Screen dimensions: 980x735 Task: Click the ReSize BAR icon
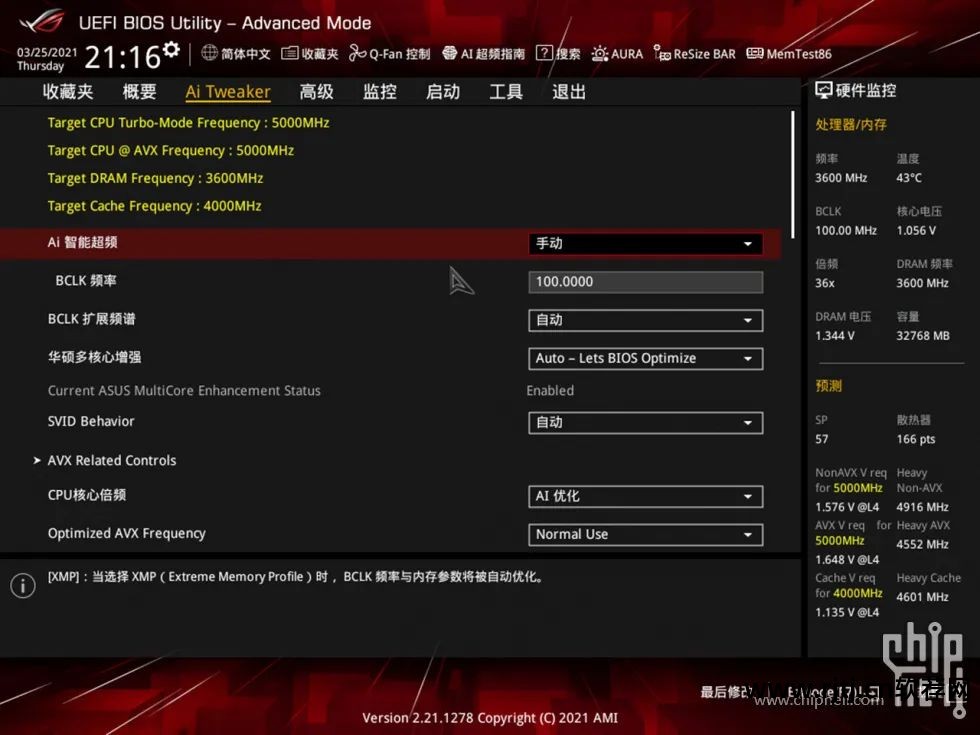coord(662,53)
